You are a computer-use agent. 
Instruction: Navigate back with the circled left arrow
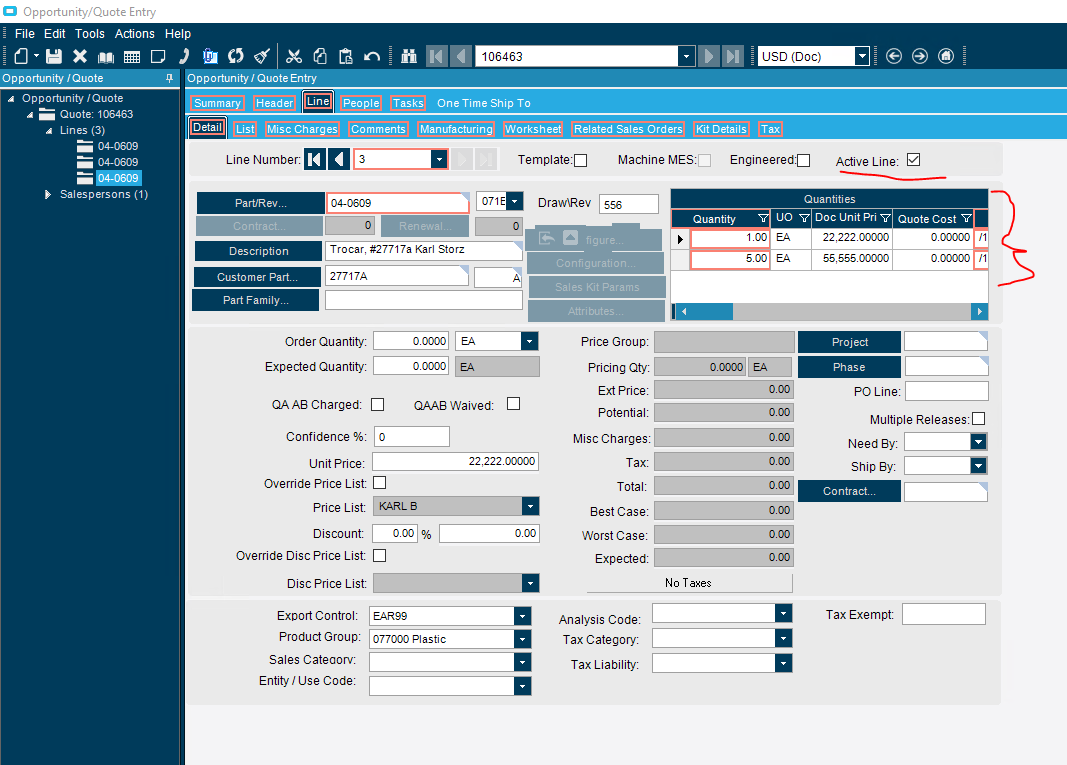(894, 56)
